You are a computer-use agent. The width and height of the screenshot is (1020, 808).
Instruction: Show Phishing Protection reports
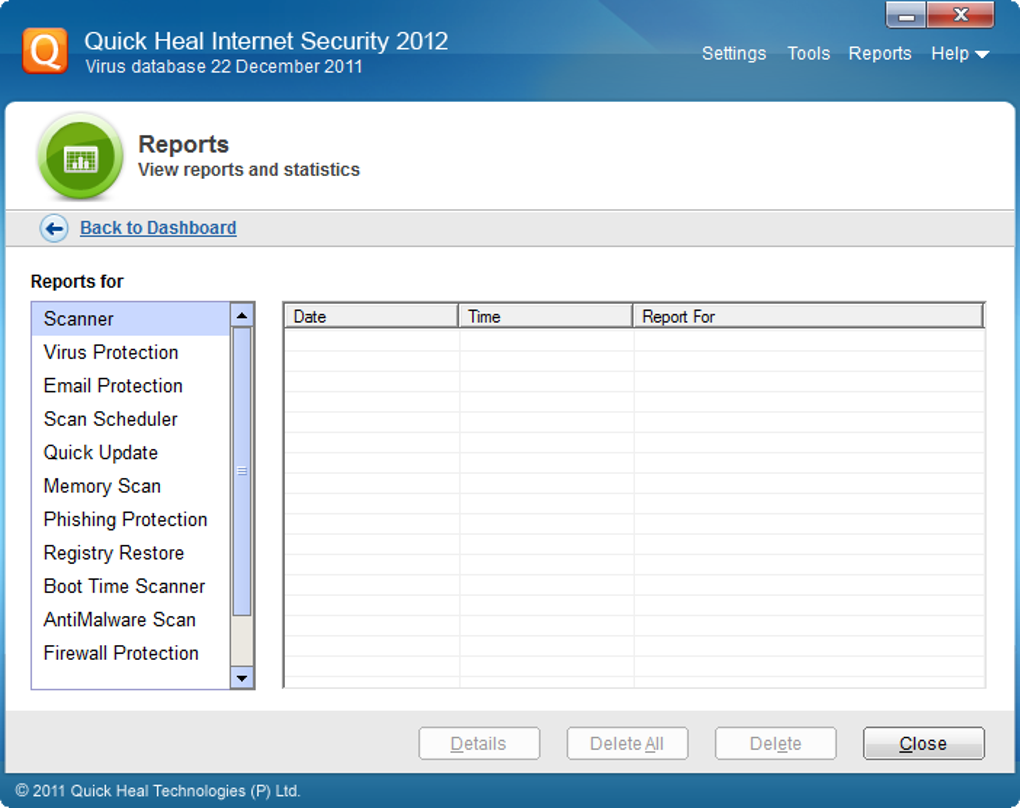pos(131,519)
